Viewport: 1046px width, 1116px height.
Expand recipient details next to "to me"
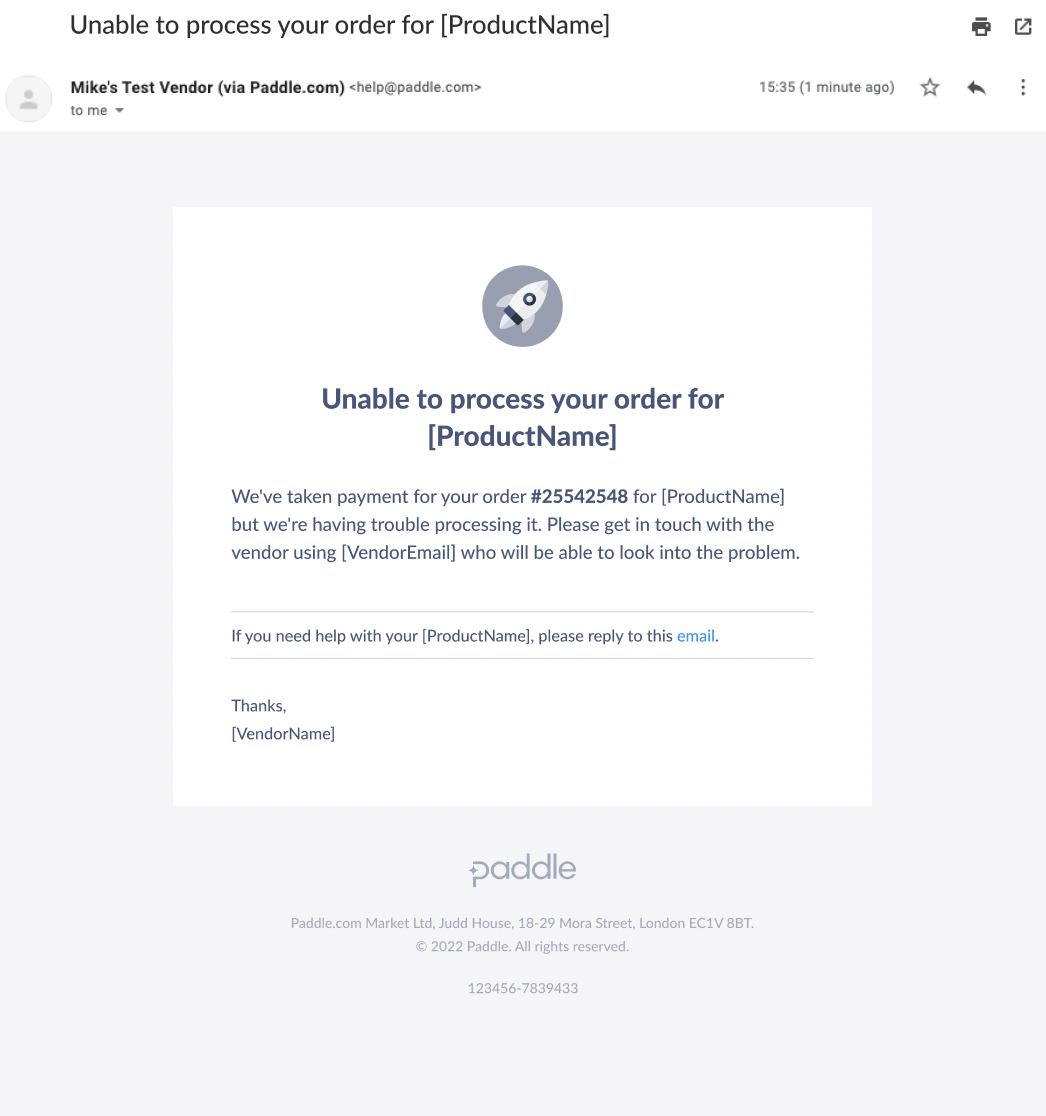[120, 111]
